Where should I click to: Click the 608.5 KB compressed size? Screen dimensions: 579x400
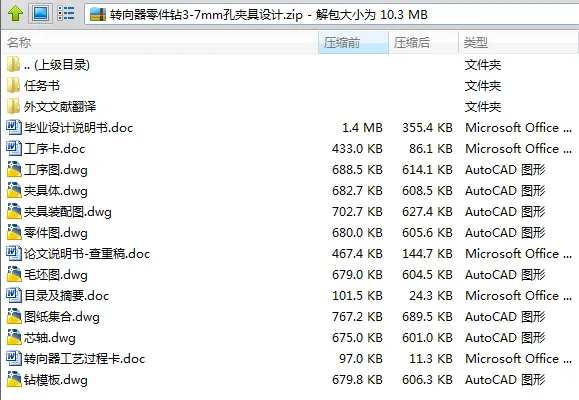[x=427, y=191]
